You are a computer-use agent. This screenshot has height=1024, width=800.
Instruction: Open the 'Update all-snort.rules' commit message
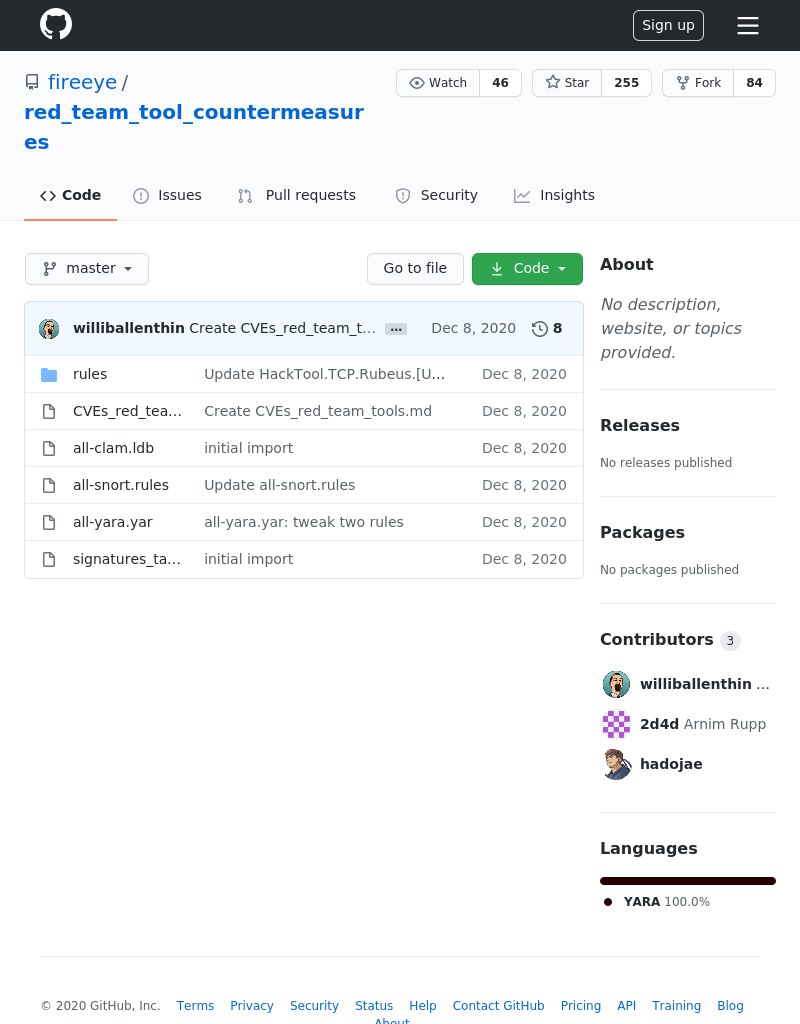point(280,485)
